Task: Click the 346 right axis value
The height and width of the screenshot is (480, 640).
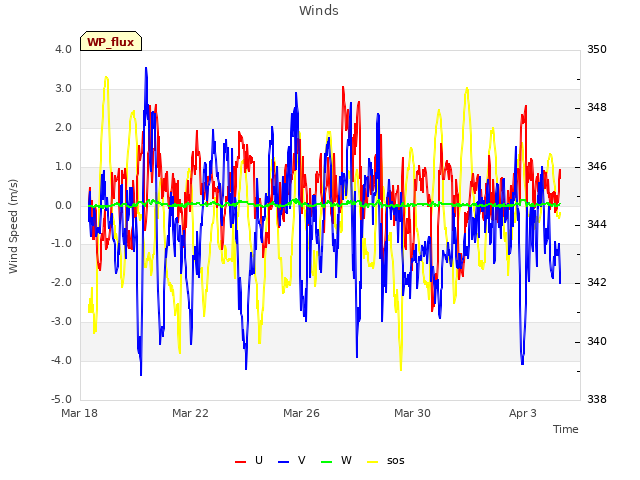Action: click(x=597, y=167)
